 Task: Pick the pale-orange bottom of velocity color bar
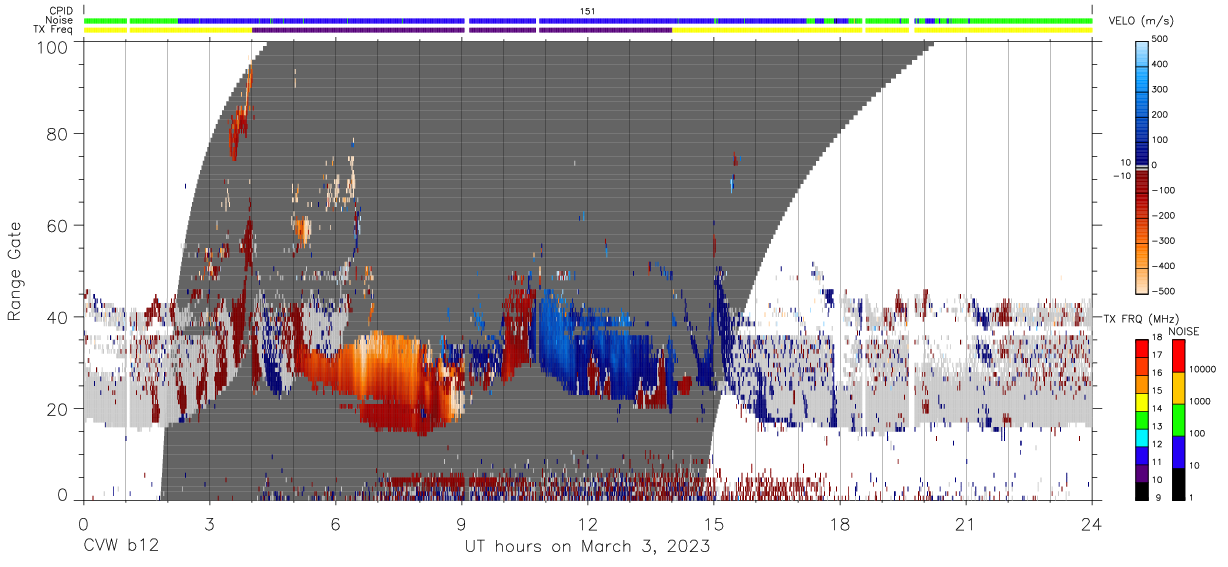1142,282
